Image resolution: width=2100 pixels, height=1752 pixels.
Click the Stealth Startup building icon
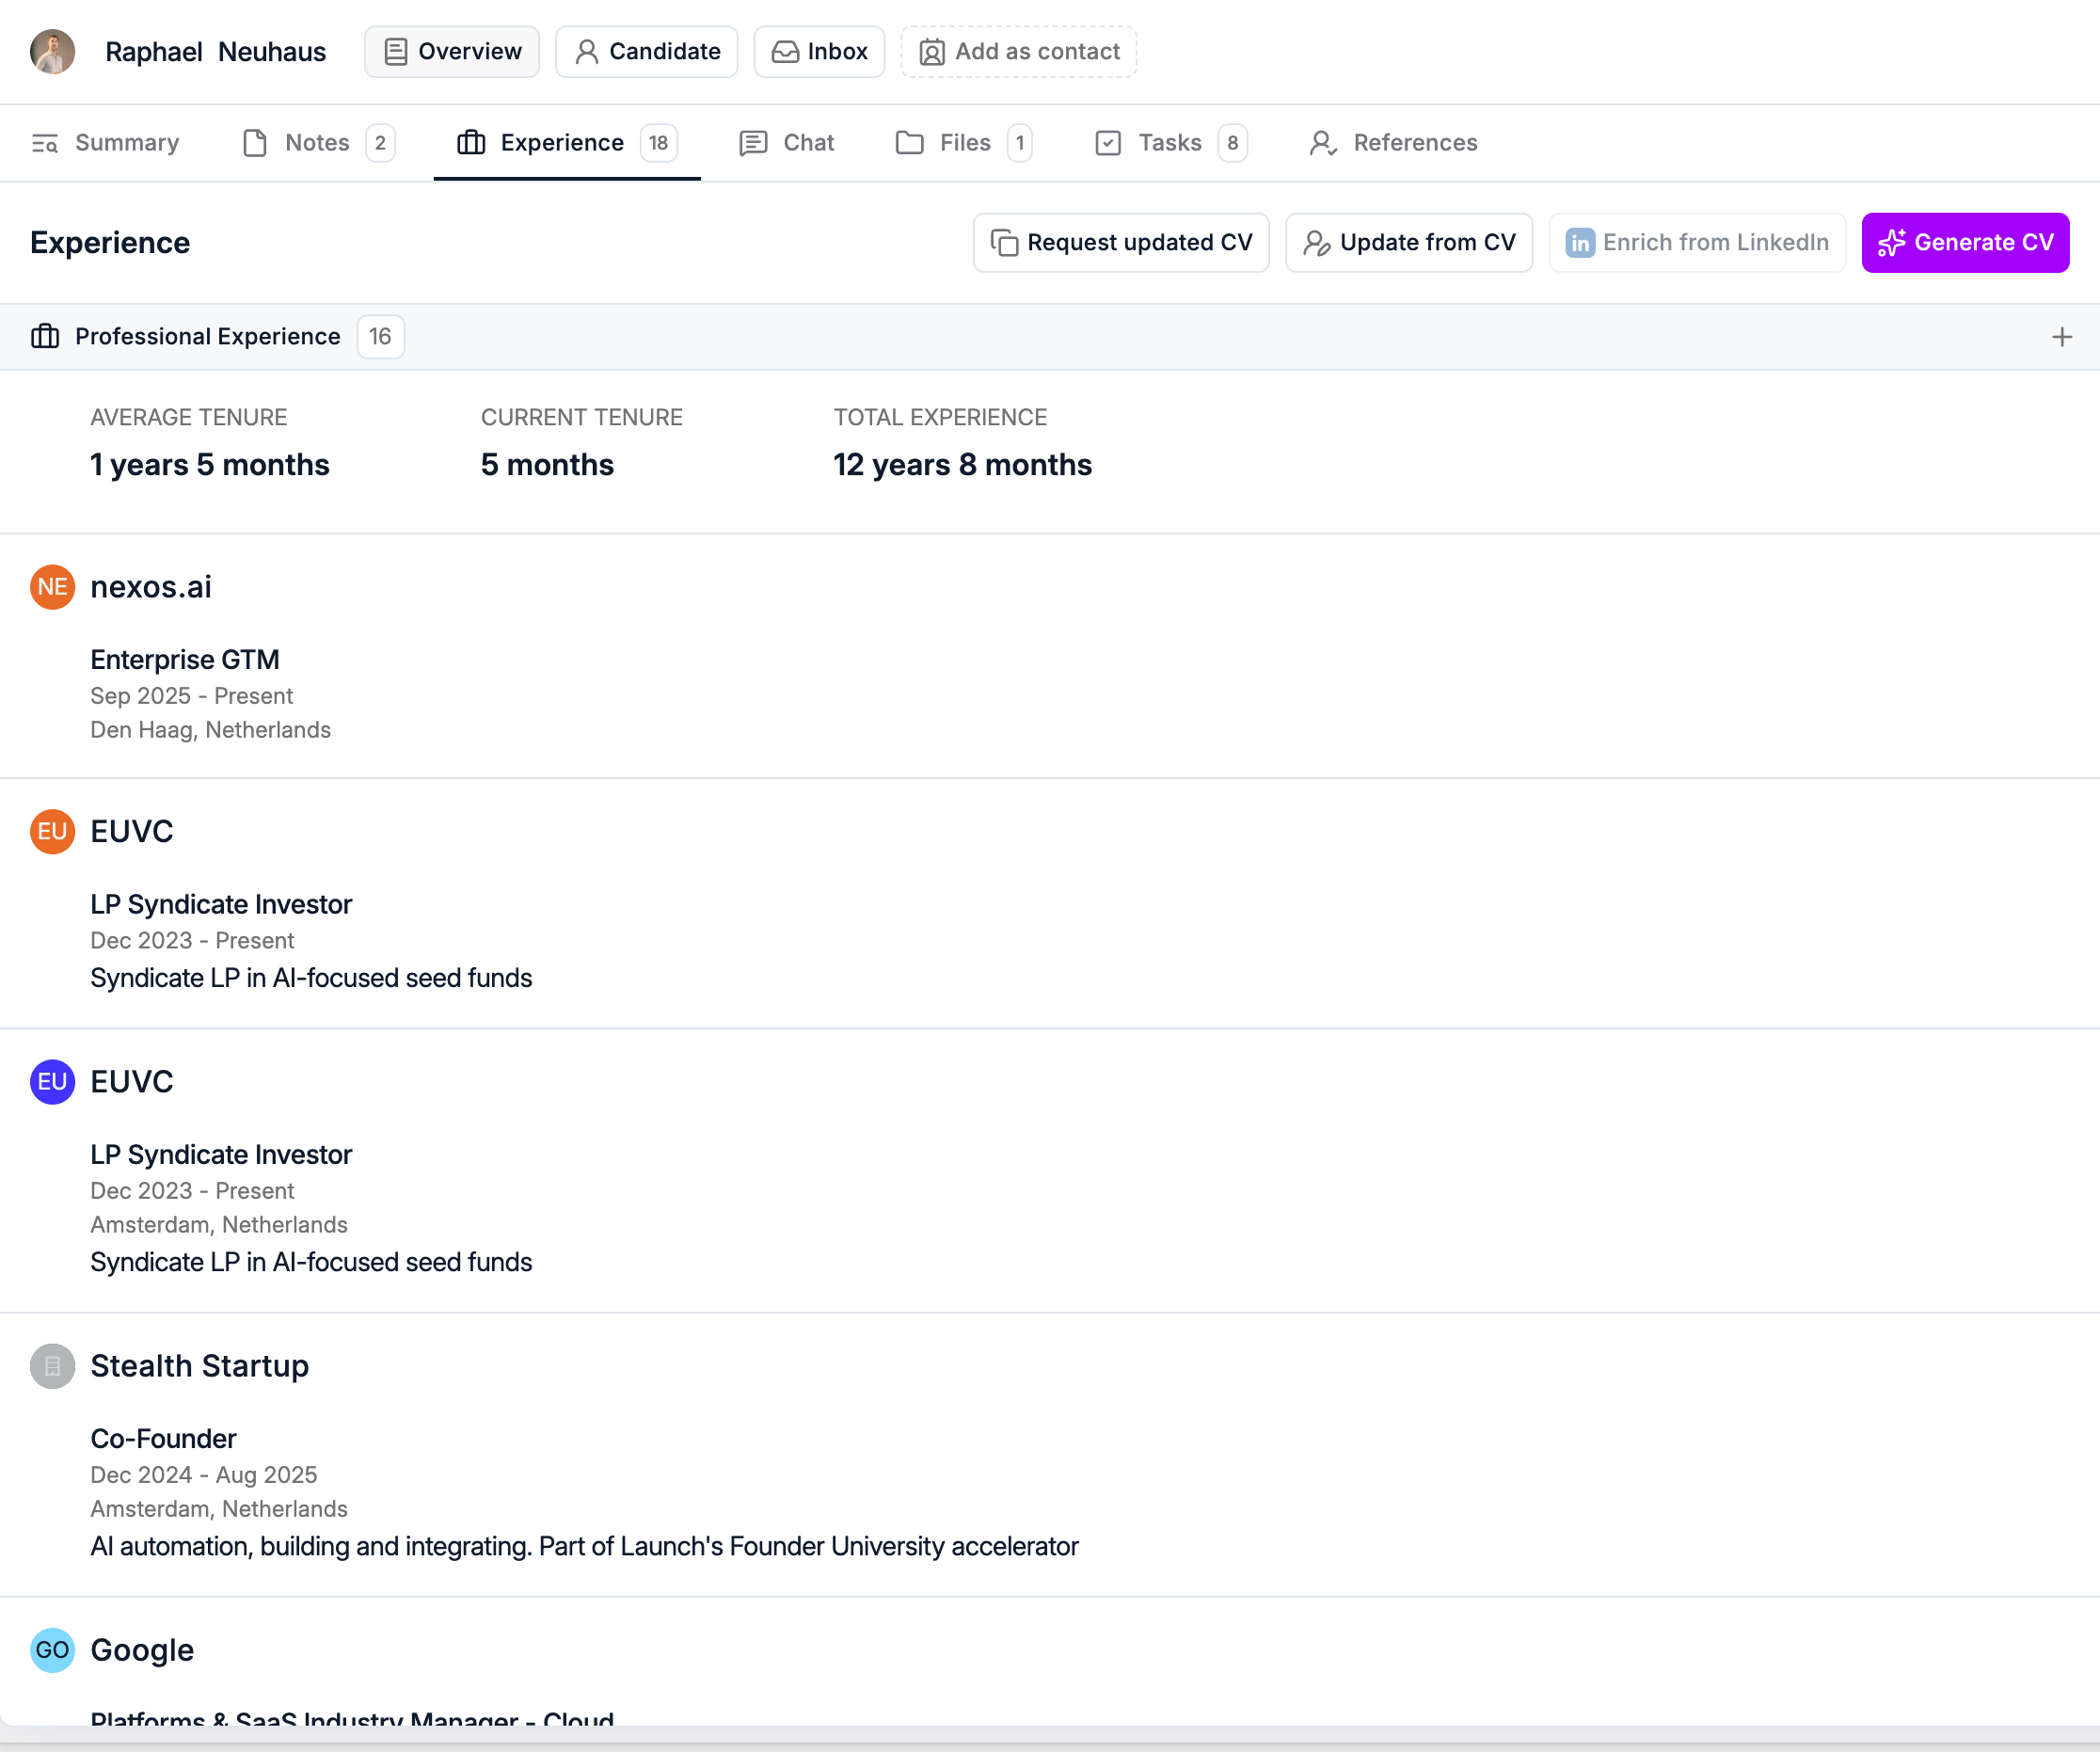click(52, 1366)
